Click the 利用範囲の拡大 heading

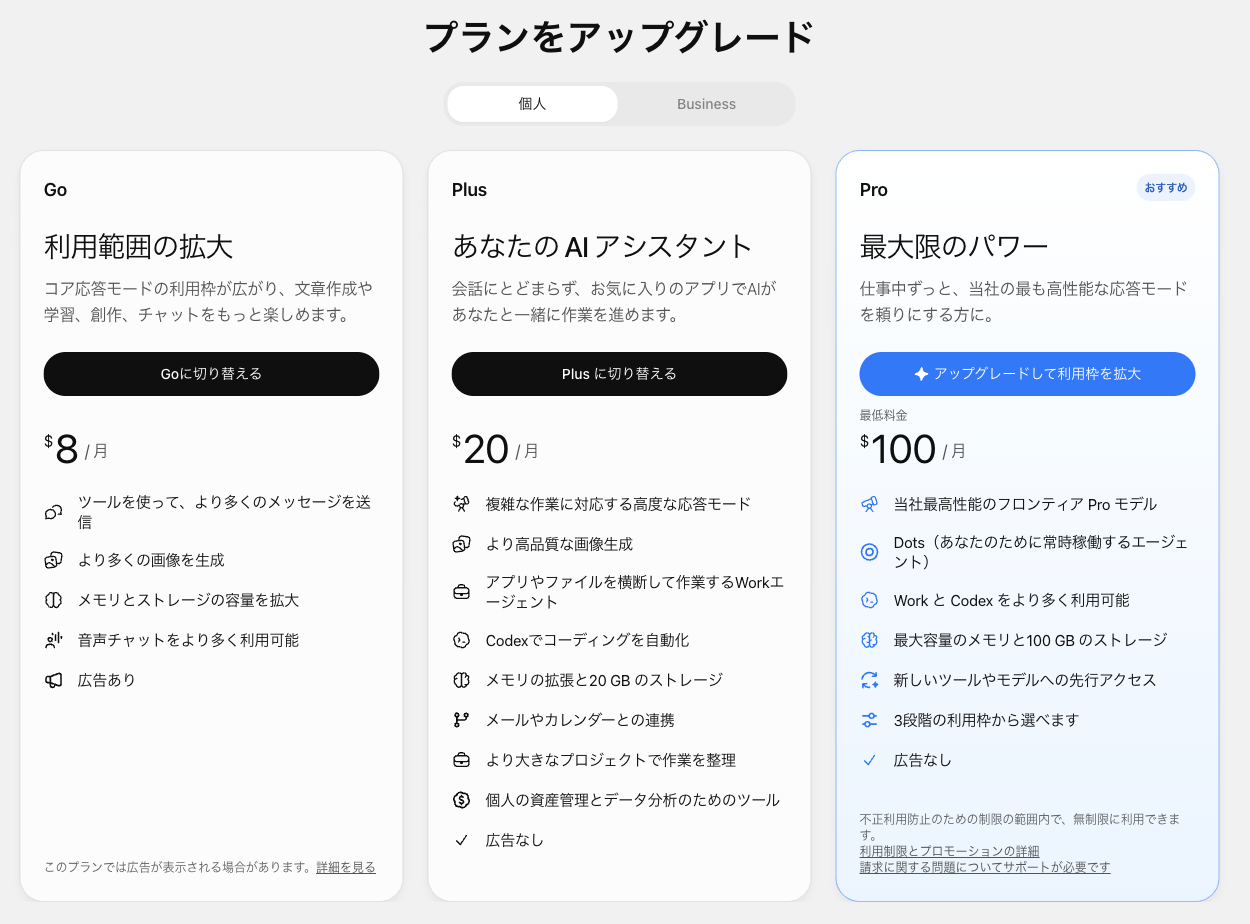pyautogui.click(x=139, y=246)
